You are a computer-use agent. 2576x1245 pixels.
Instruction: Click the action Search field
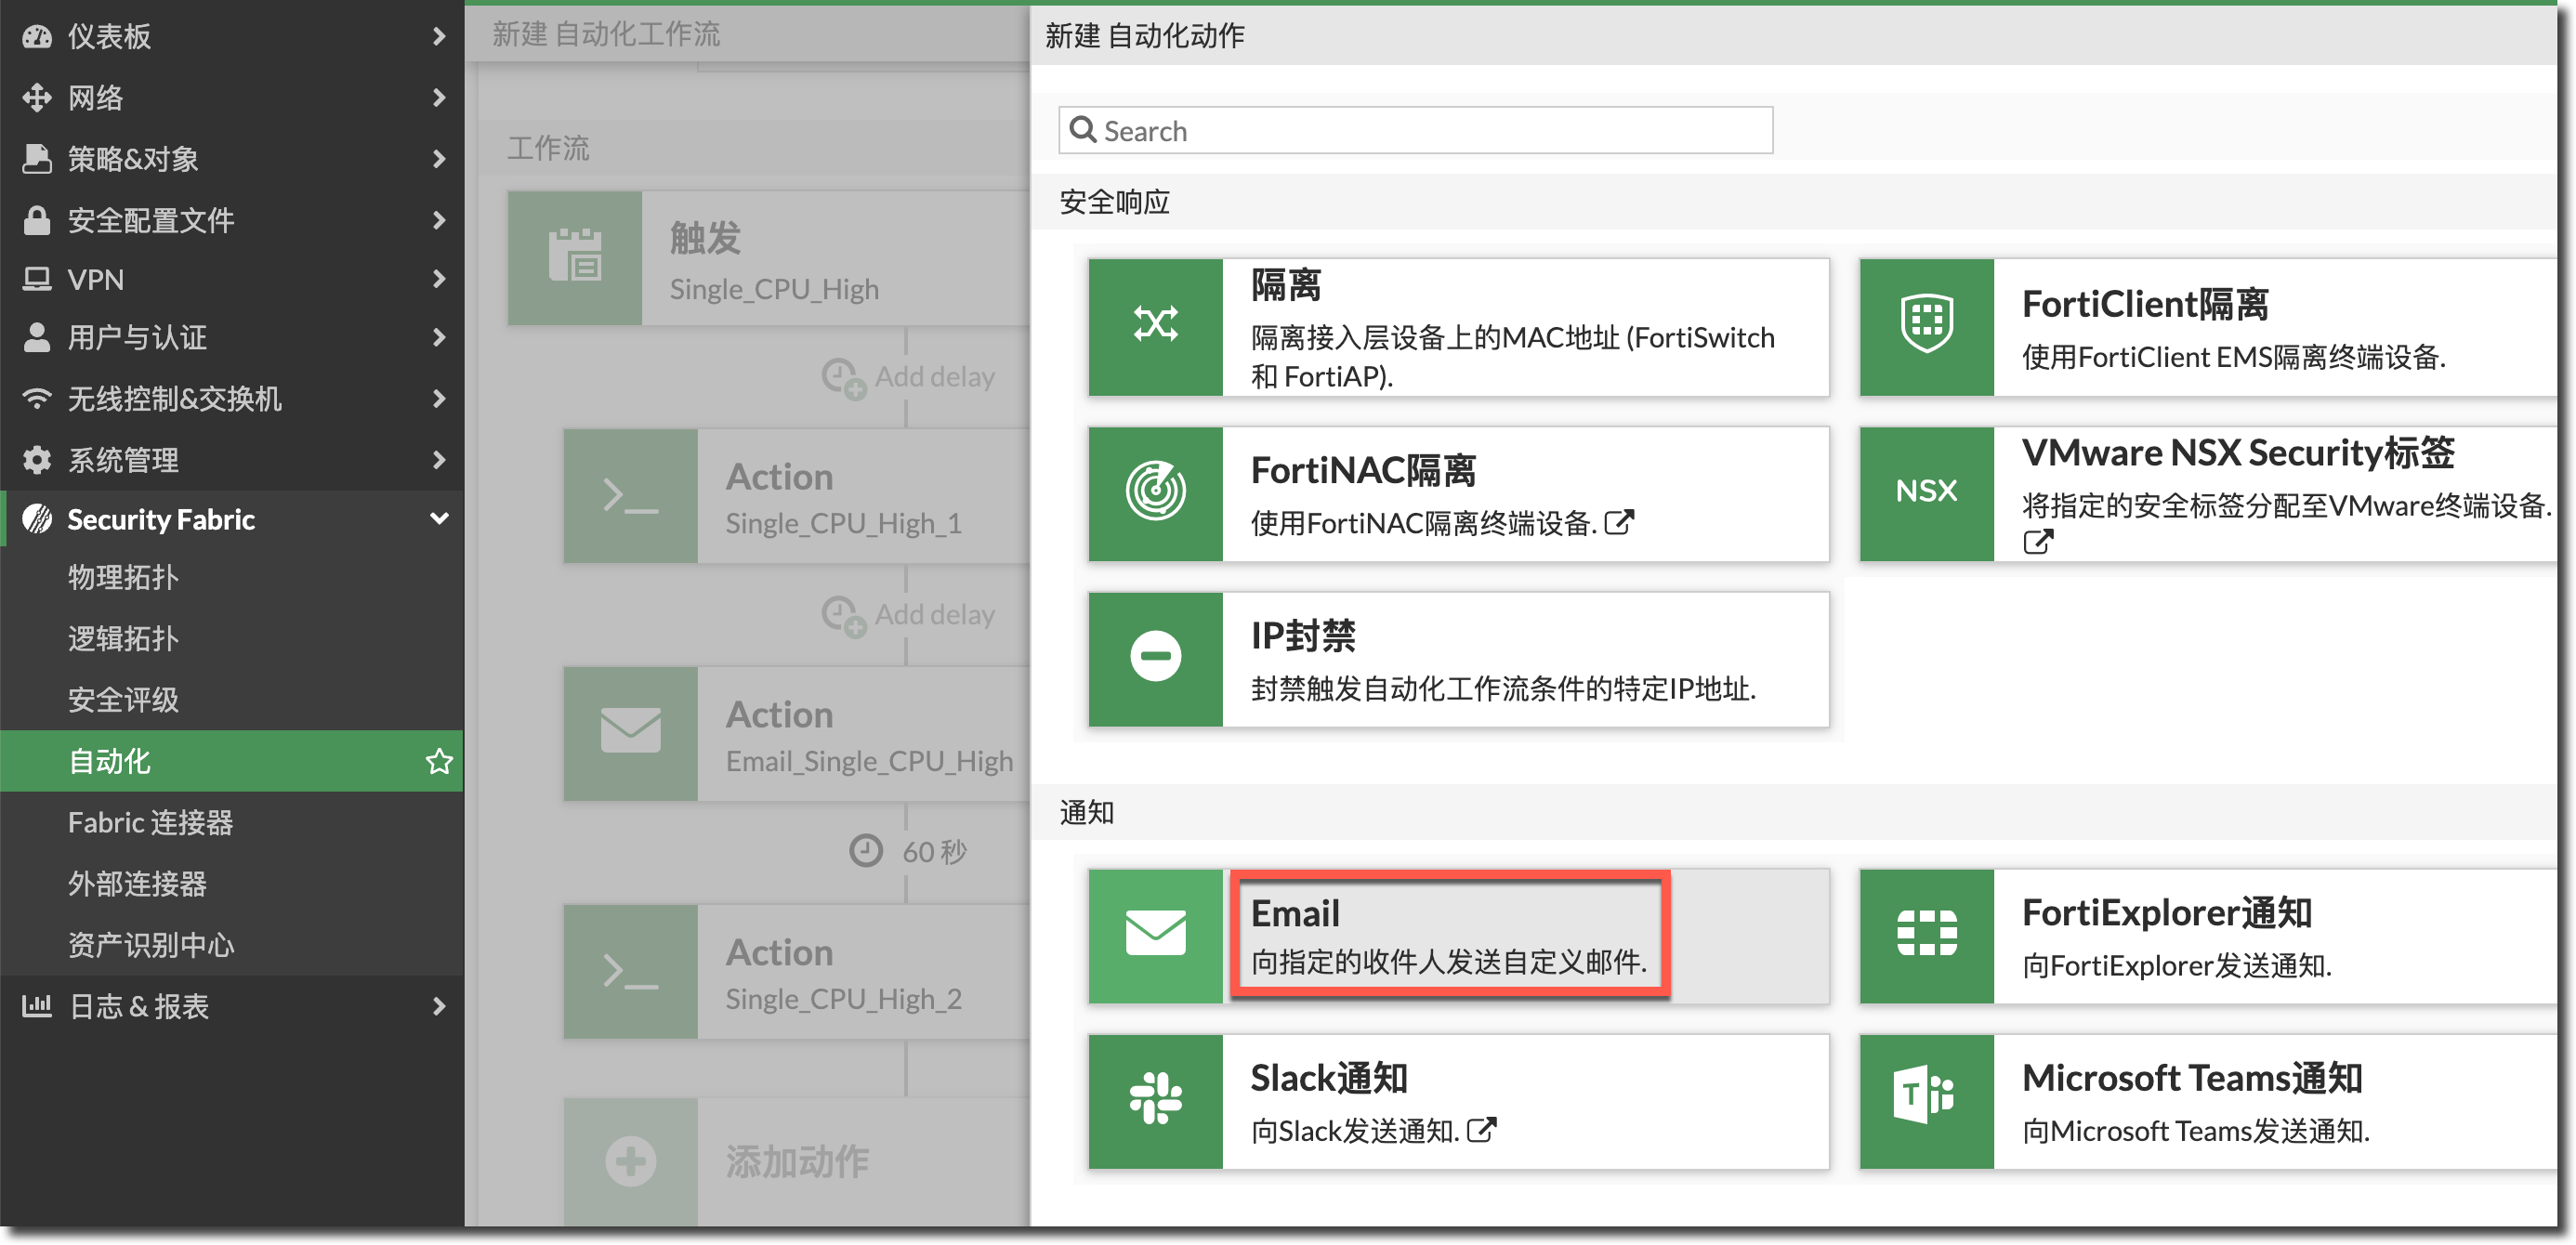click(x=1415, y=131)
